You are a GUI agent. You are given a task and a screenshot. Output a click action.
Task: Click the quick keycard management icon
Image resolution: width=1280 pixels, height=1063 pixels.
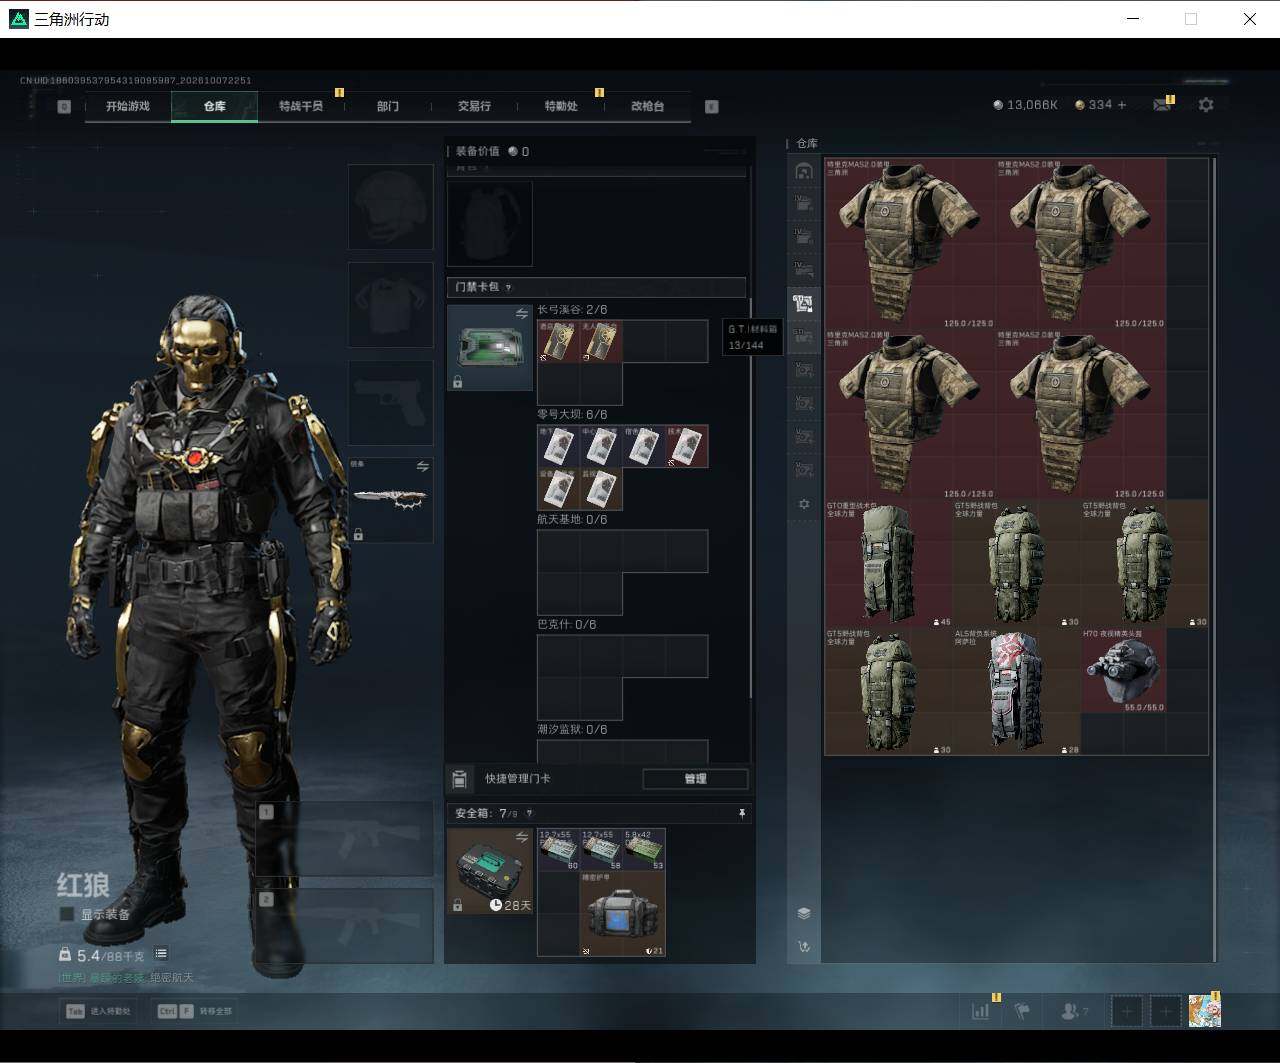[460, 779]
